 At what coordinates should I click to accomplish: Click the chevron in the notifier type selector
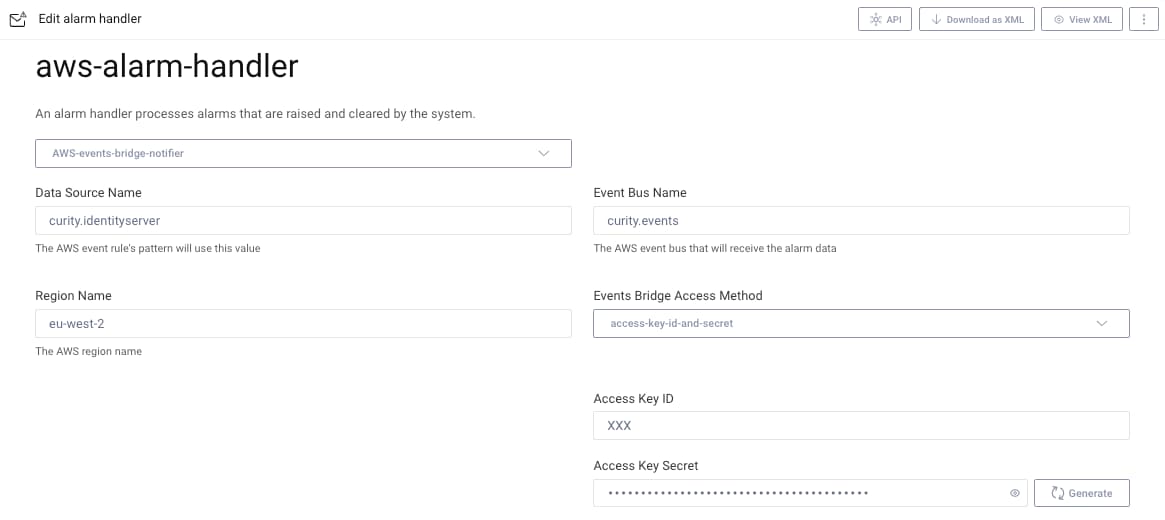click(544, 153)
